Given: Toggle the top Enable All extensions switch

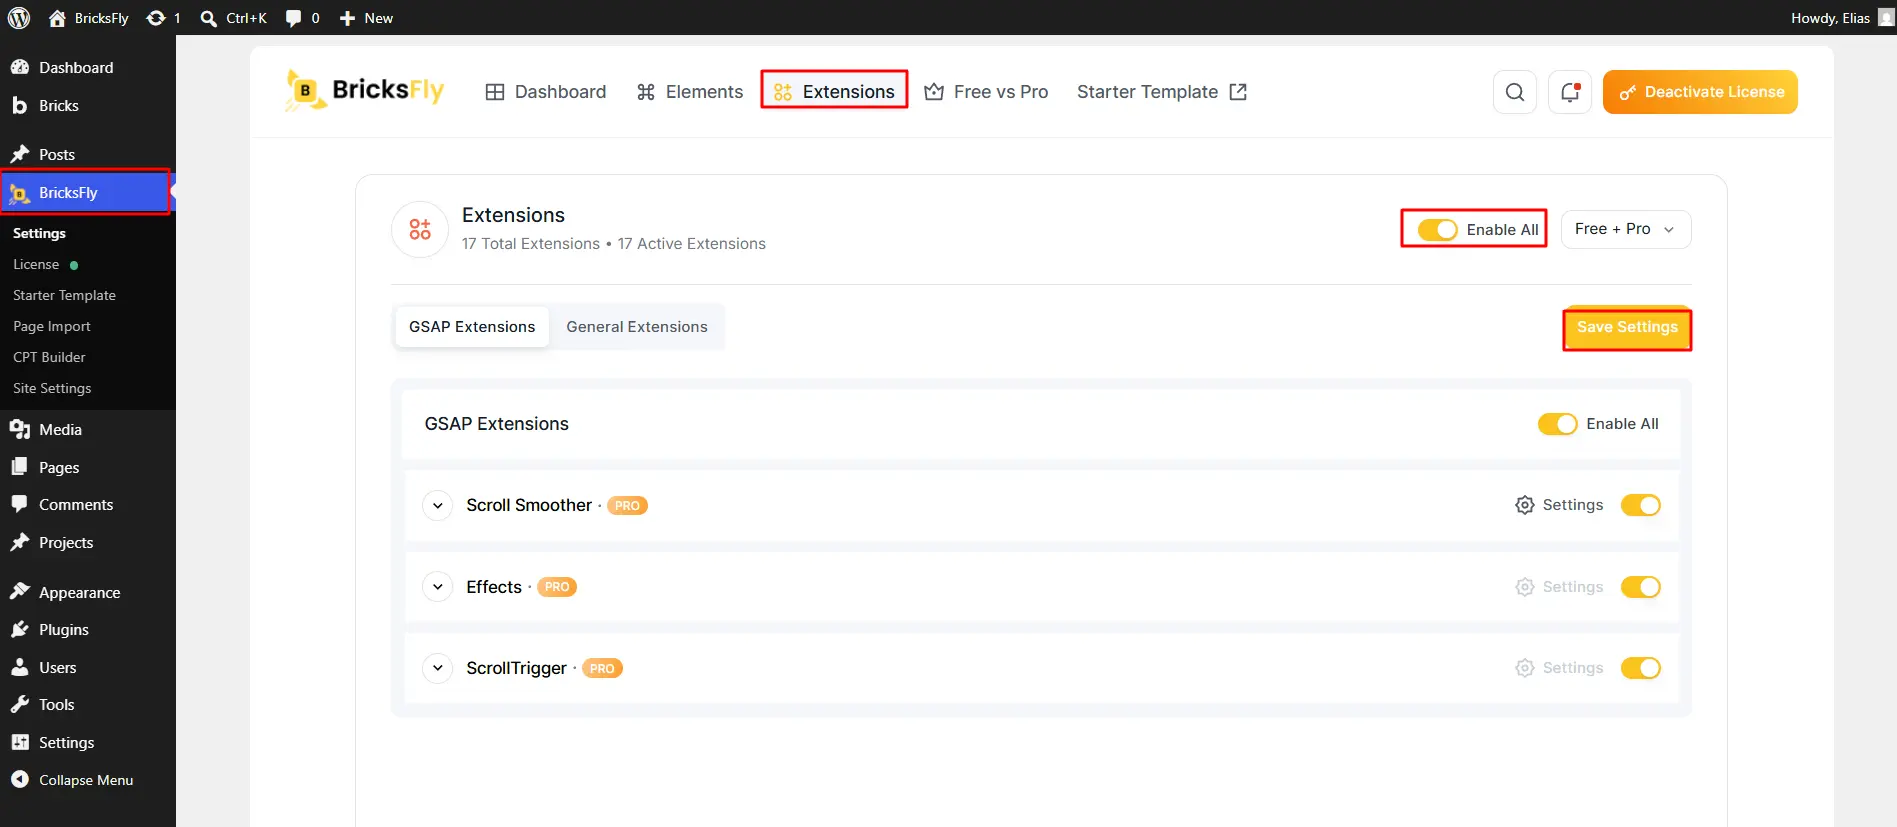Looking at the screenshot, I should point(1438,229).
